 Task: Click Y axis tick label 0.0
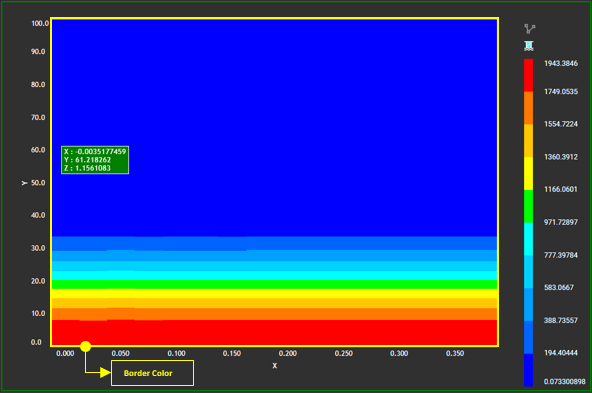point(36,342)
